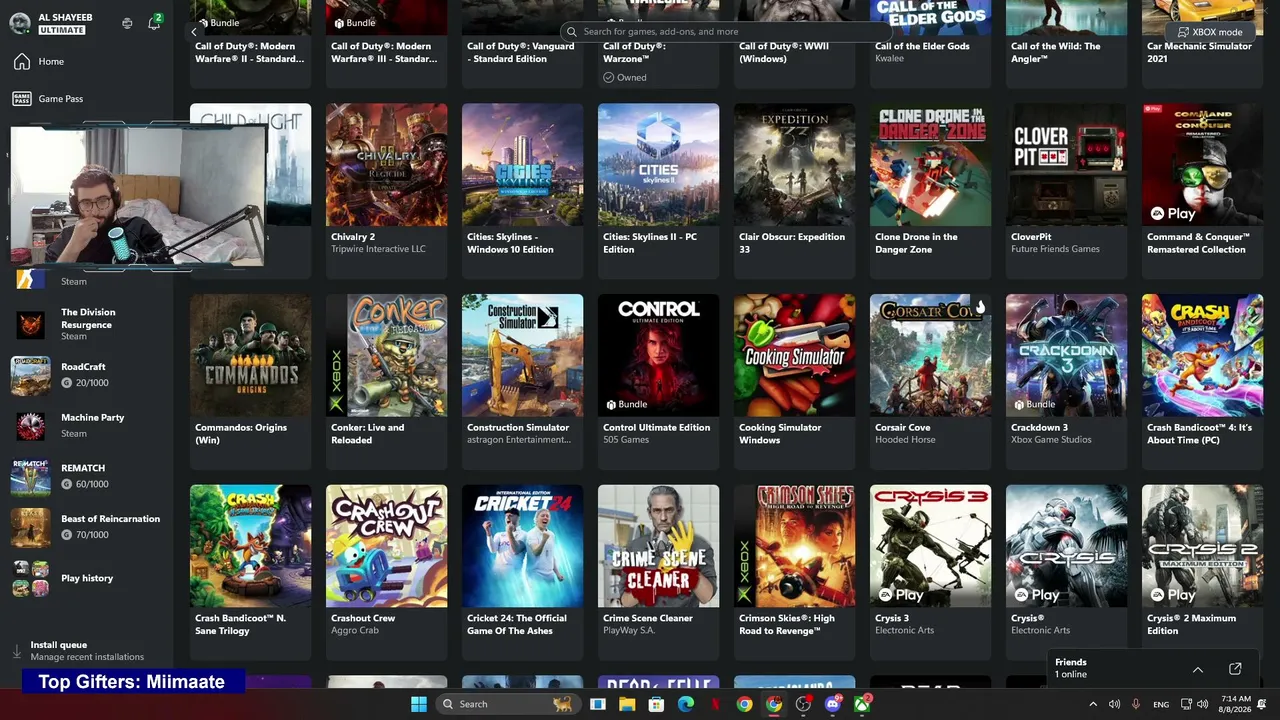Launch Microsoft Edge from taskbar
Image resolution: width=1280 pixels, height=720 pixels.
coord(686,704)
